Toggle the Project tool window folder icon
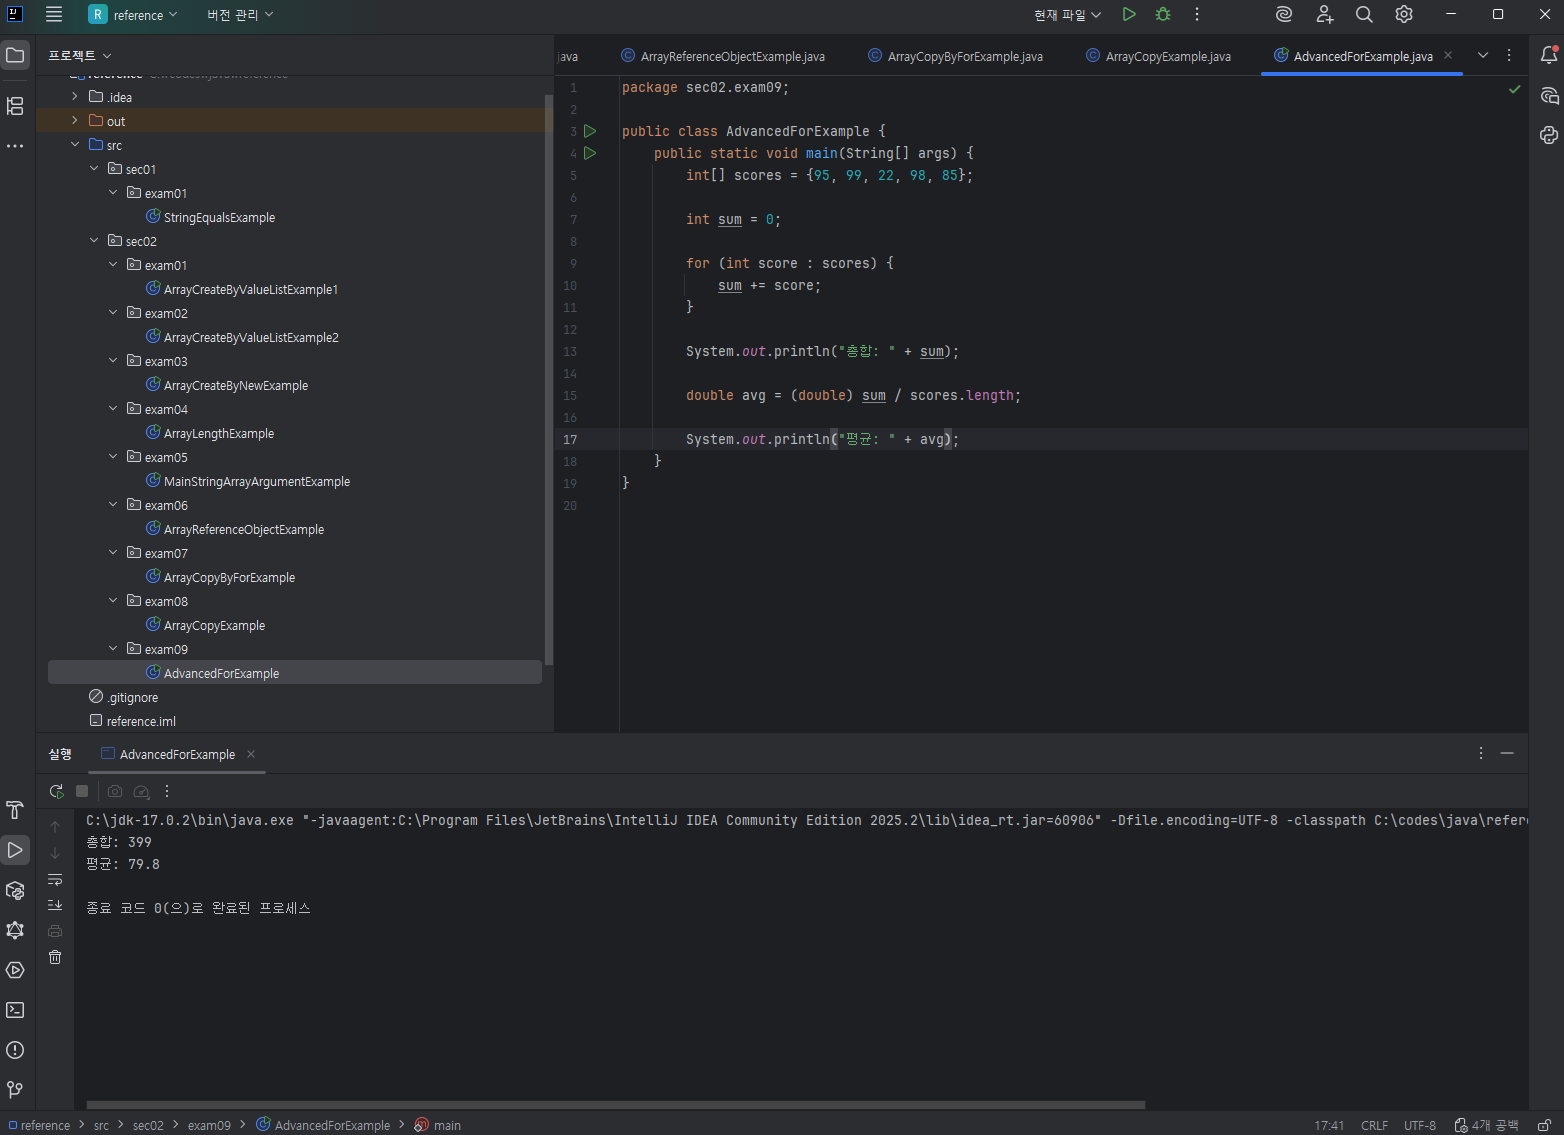Screen dimensions: 1564x1135 15,55
